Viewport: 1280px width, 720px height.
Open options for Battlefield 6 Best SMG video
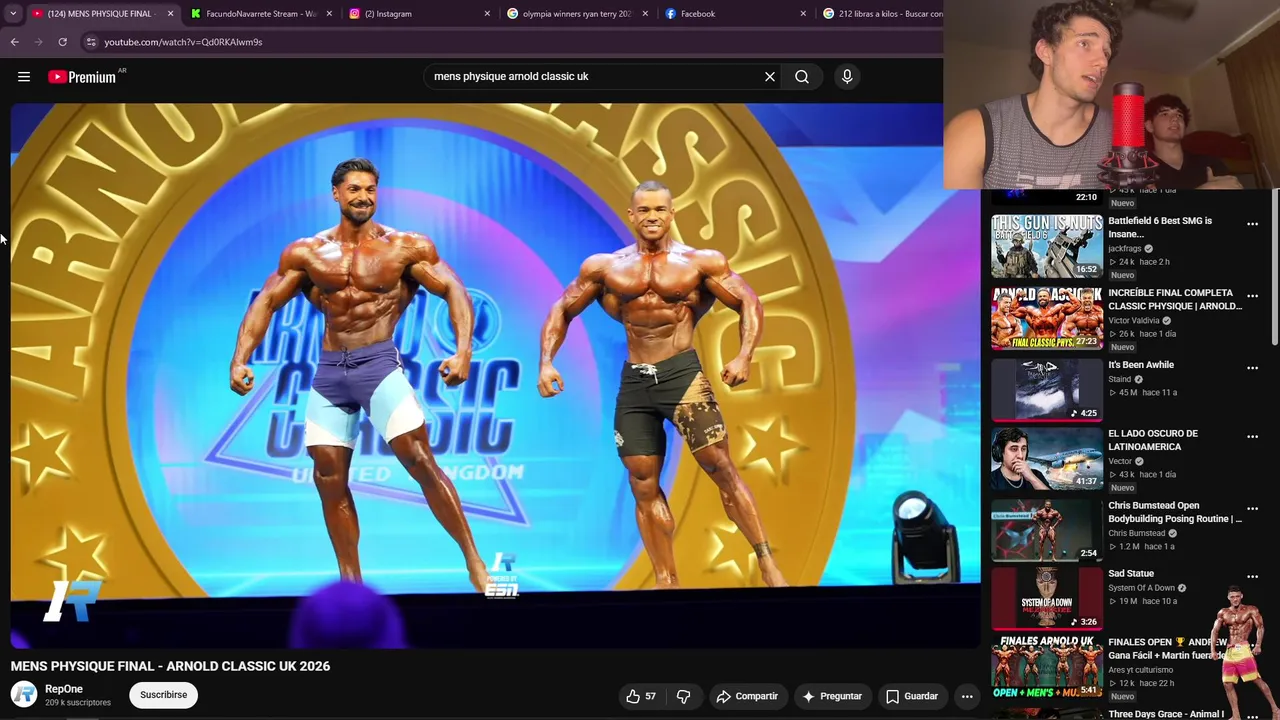click(1252, 224)
